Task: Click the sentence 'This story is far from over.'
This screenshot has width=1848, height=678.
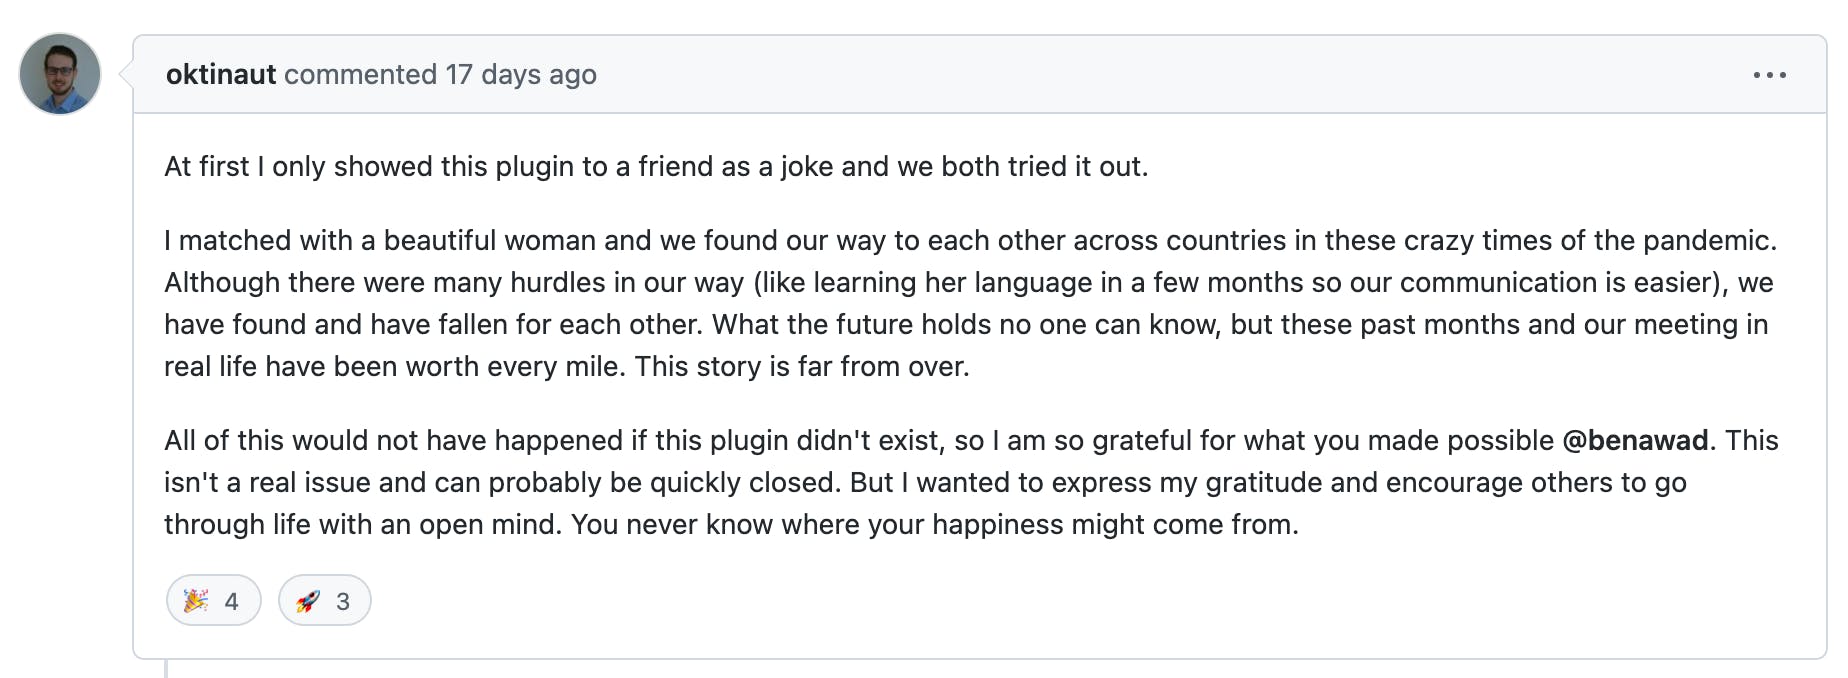Action: (802, 366)
